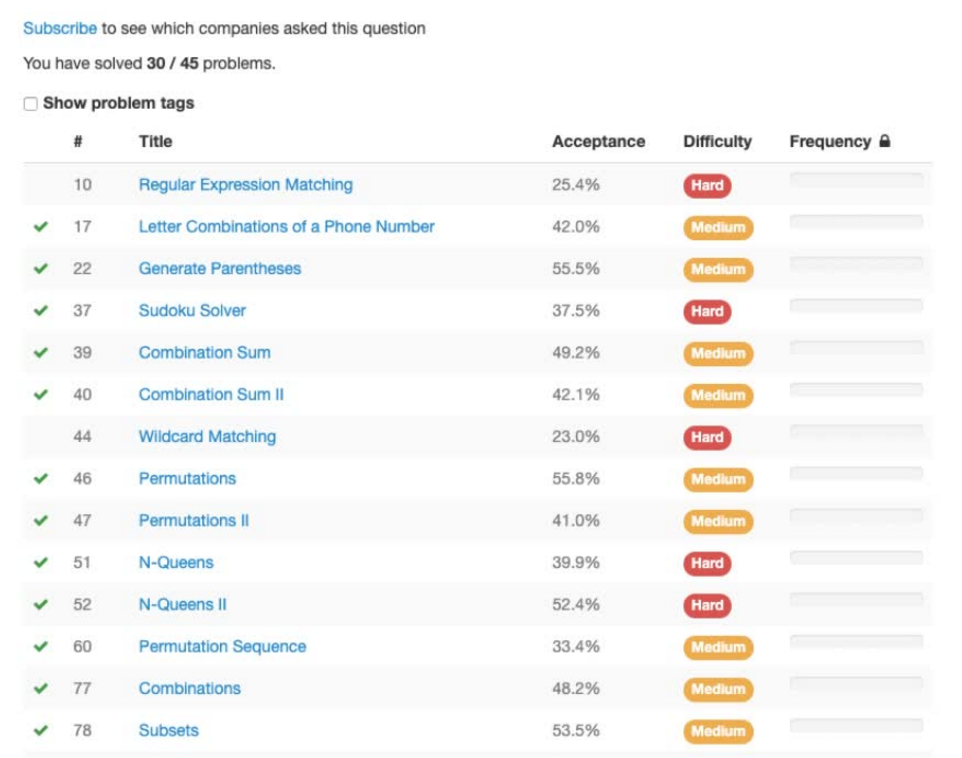Enable the Show problem tags checkbox
The width and height of the screenshot is (962, 758).
coord(31,104)
